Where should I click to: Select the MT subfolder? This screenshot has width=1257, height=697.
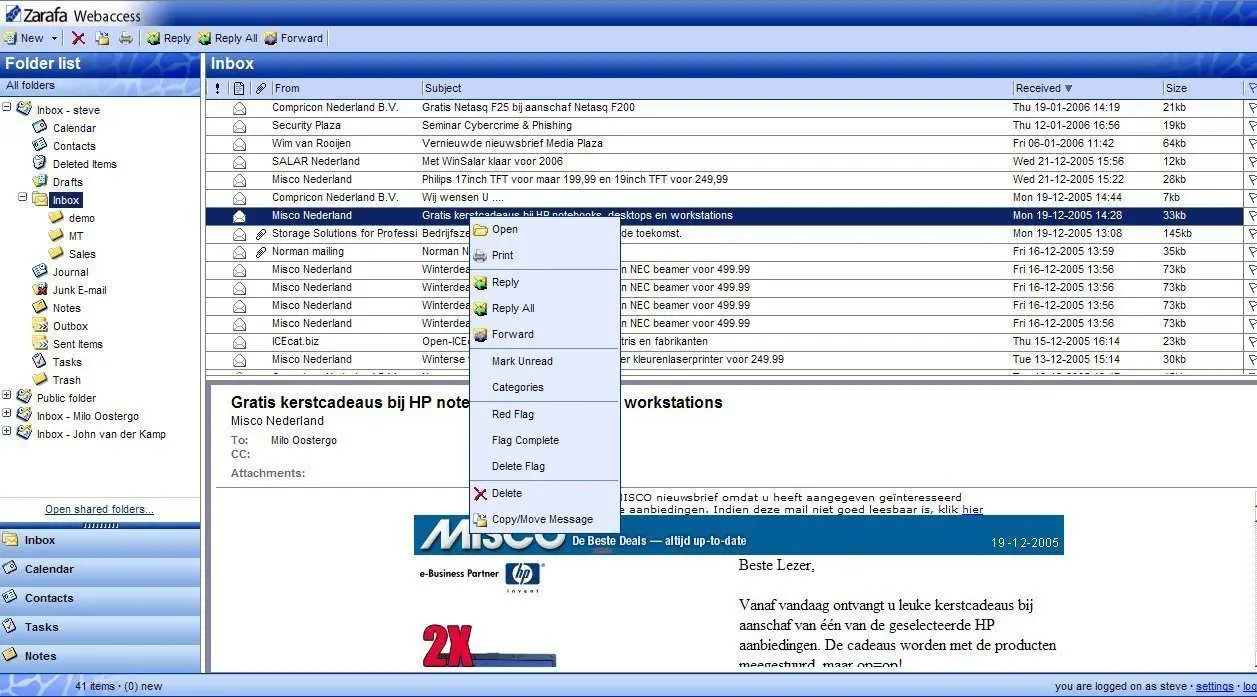coord(76,236)
